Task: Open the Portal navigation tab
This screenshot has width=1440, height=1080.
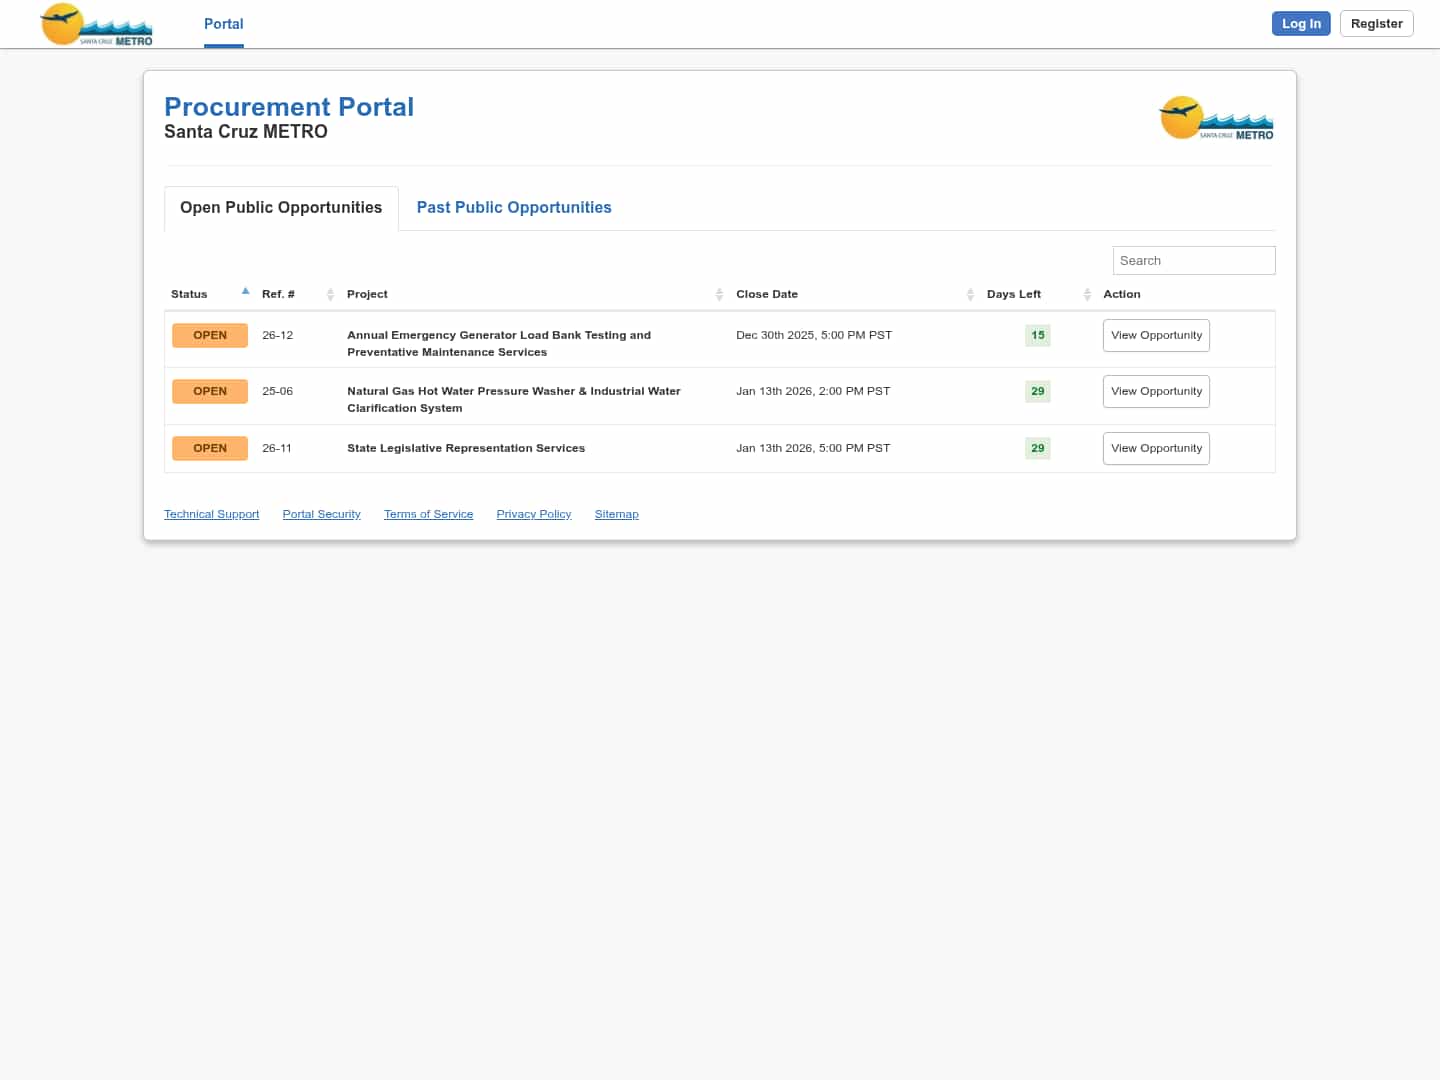Action: [223, 24]
